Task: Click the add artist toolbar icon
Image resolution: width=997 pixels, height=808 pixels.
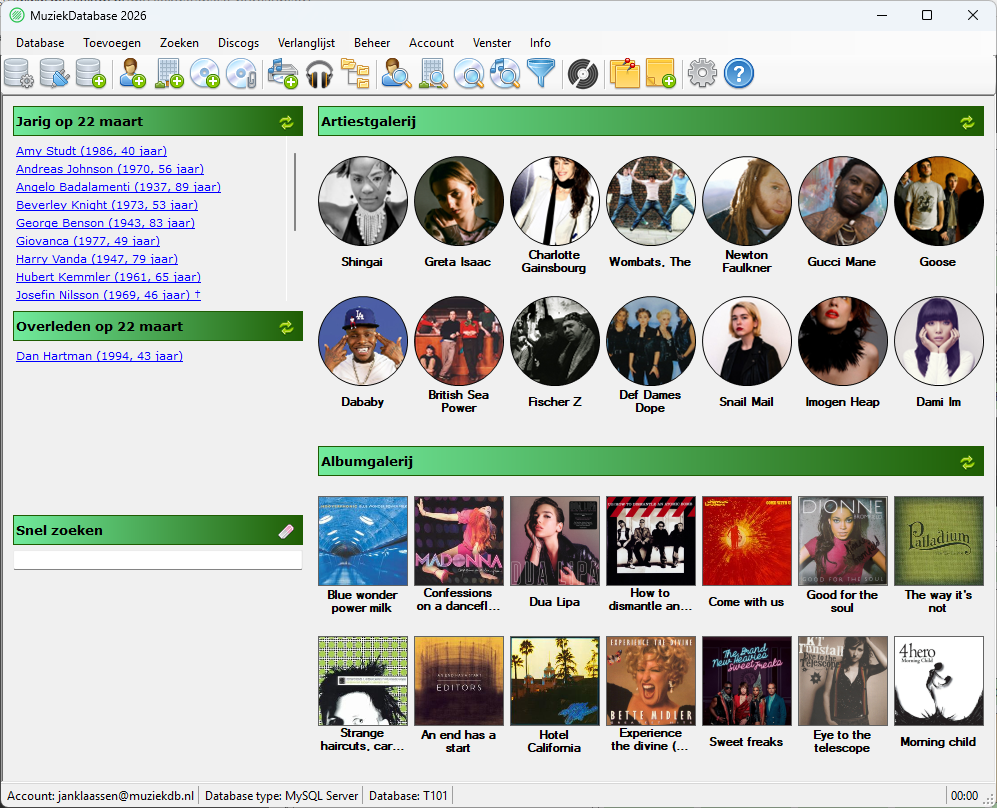Action: point(133,73)
